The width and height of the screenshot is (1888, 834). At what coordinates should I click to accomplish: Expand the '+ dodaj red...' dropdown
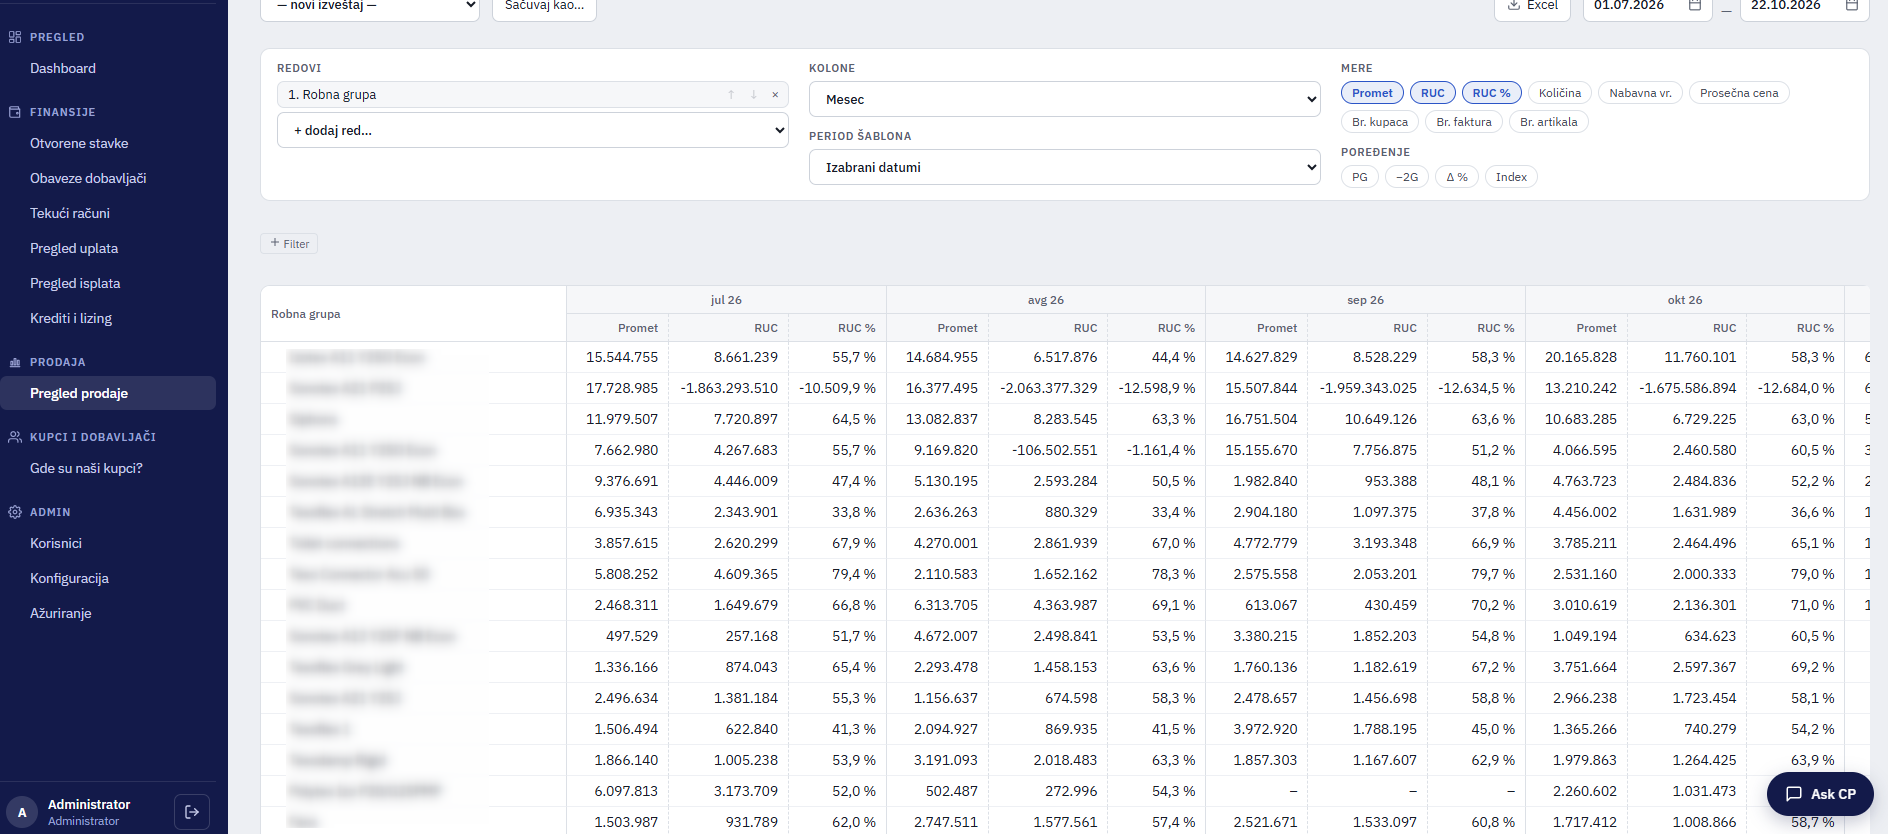(533, 130)
